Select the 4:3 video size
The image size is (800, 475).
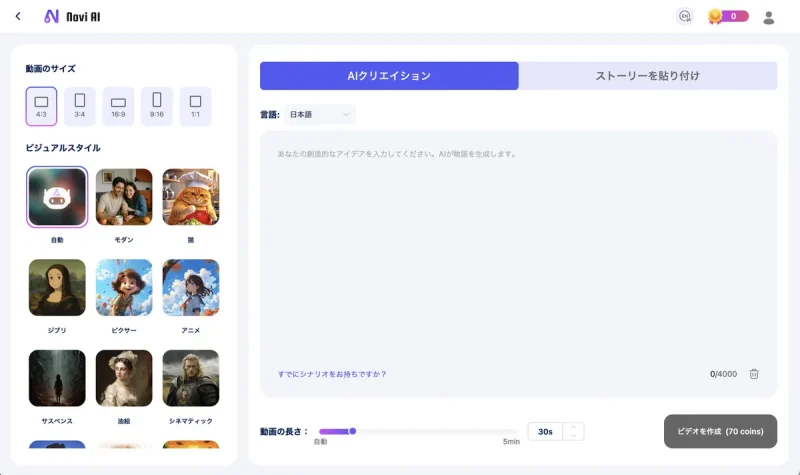41,106
